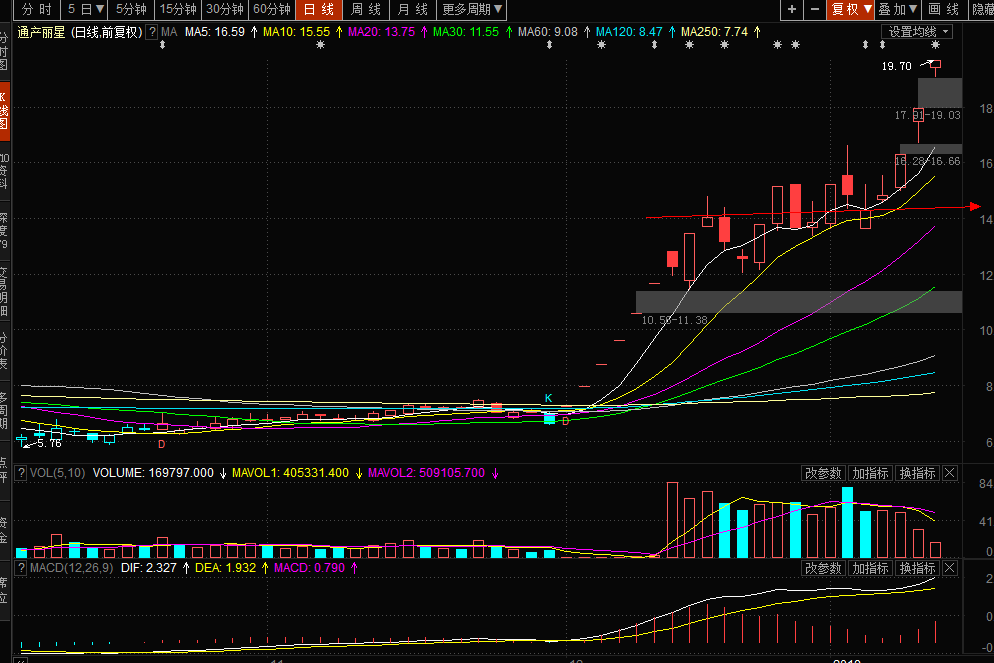Close the VOL indicator panel
This screenshot has width=994, height=663.
(x=950, y=473)
